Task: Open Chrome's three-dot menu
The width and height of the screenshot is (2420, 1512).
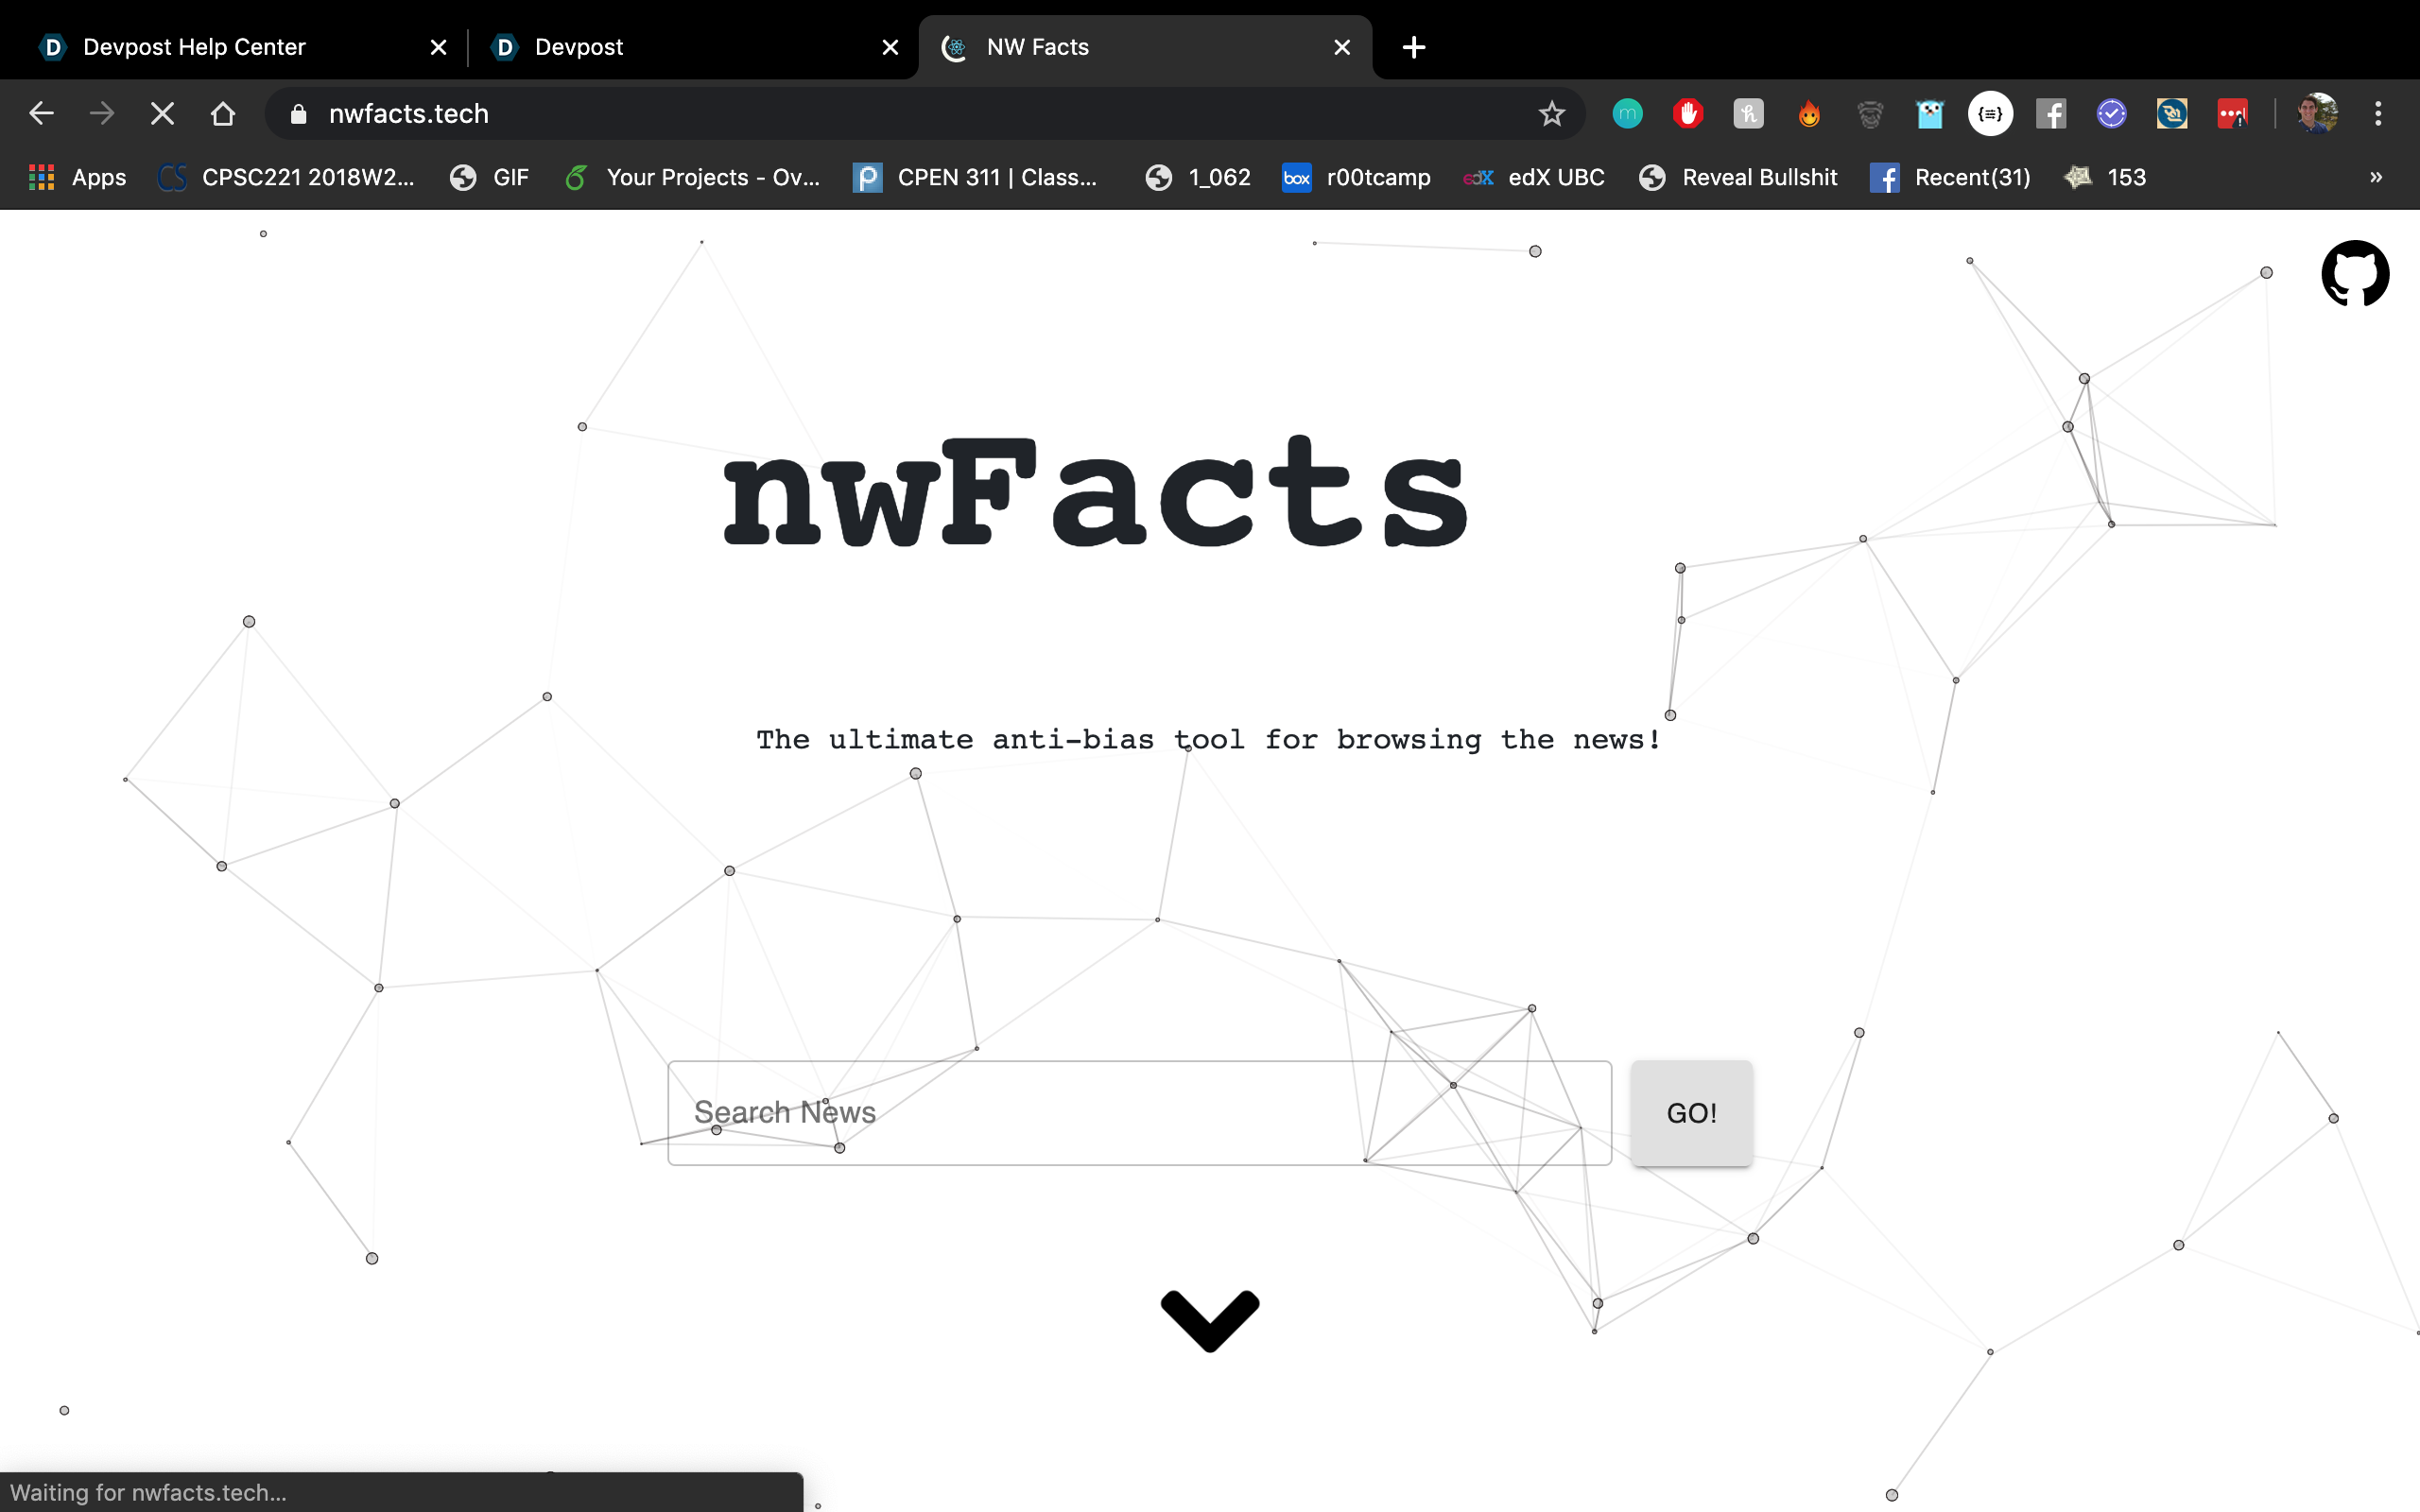Action: (2378, 114)
